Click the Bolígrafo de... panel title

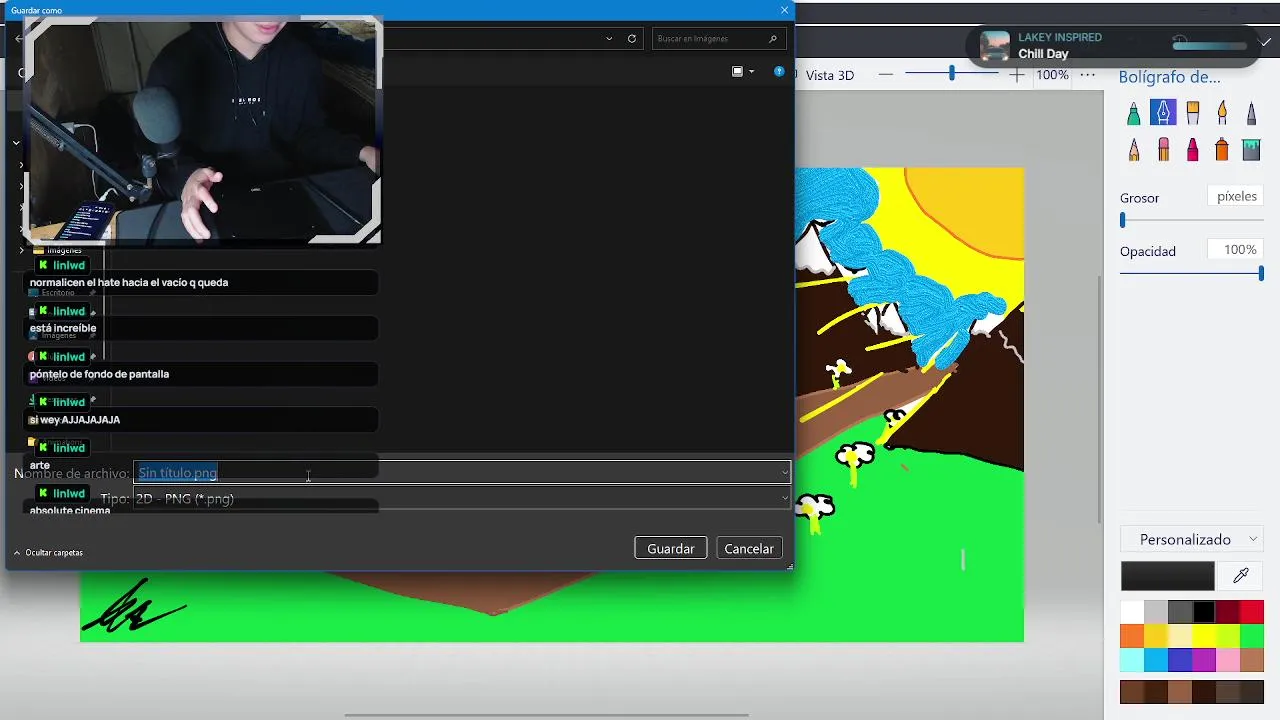coord(1170,77)
